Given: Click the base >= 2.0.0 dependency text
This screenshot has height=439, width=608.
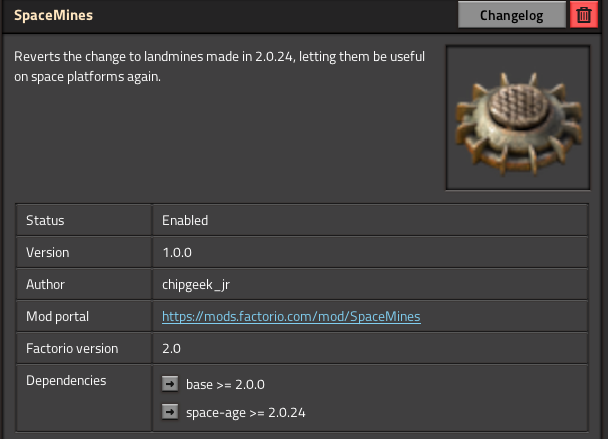Looking at the screenshot, I should (225, 384).
